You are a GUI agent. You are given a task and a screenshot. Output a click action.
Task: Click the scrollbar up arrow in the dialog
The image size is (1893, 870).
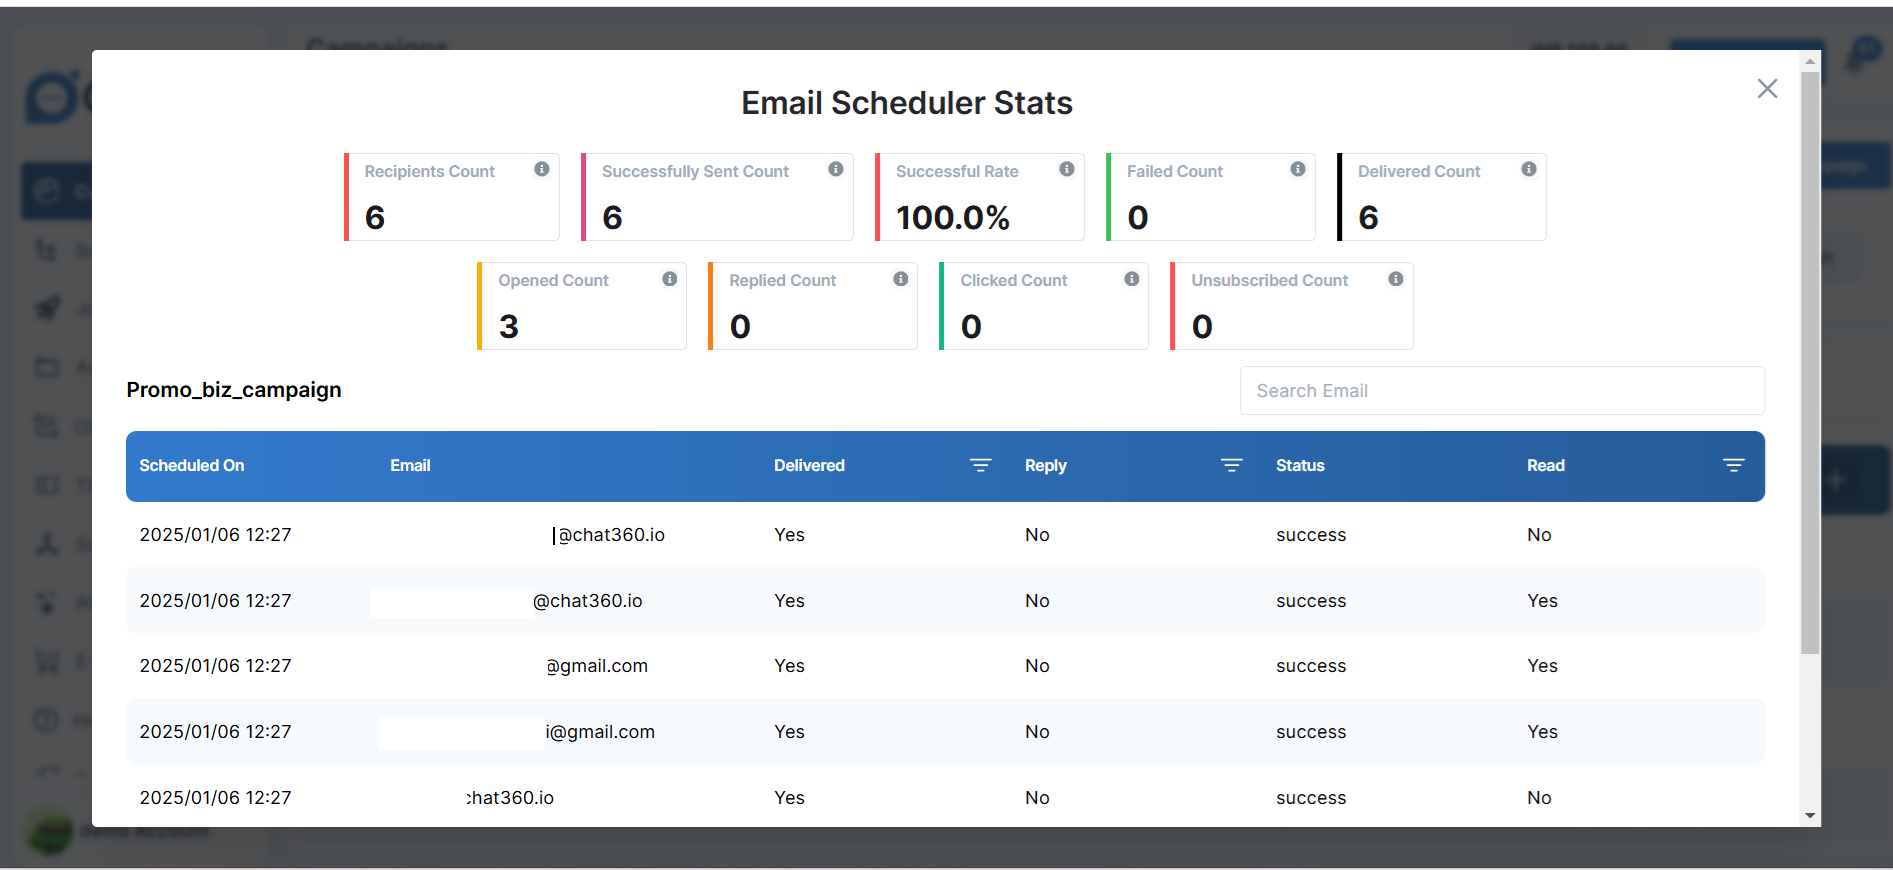pyautogui.click(x=1810, y=62)
